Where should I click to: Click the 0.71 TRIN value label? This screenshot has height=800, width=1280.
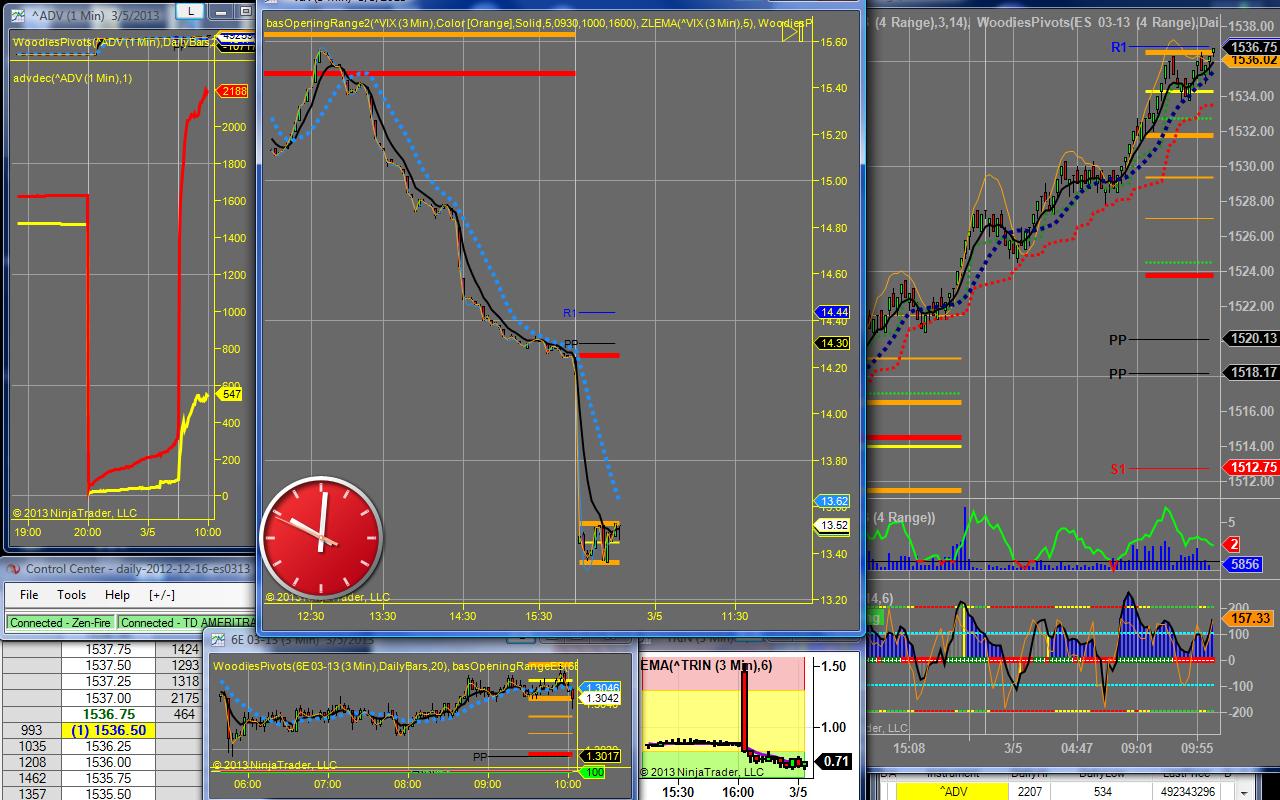click(835, 762)
